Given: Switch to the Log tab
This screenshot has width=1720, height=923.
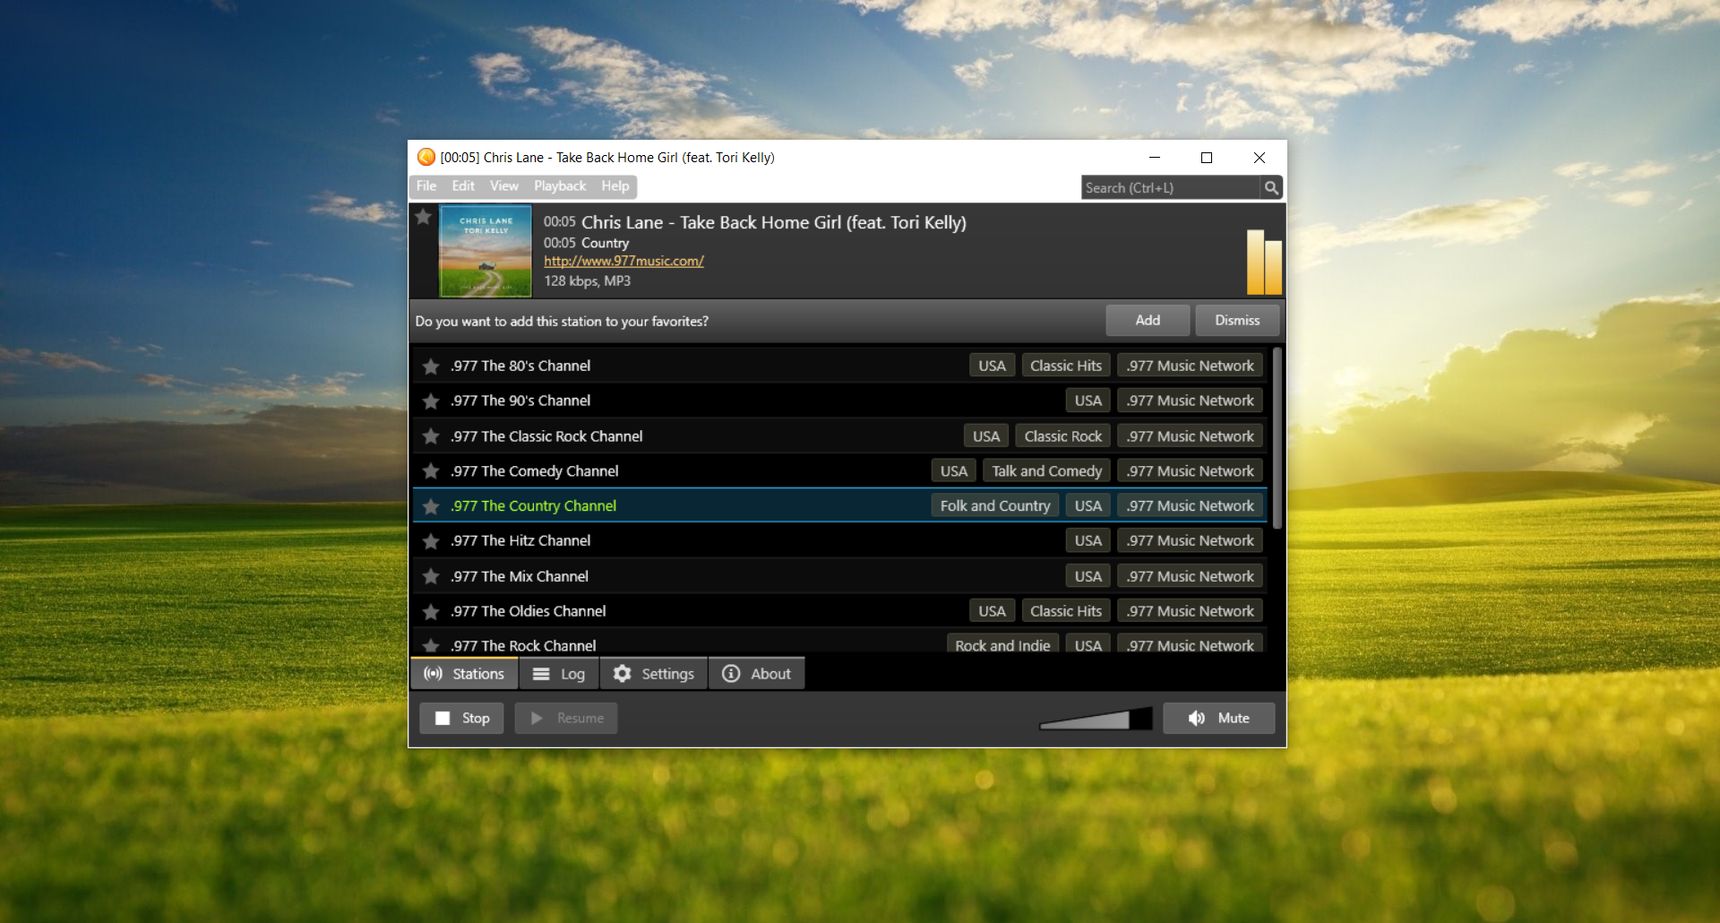Looking at the screenshot, I should click(x=559, y=674).
